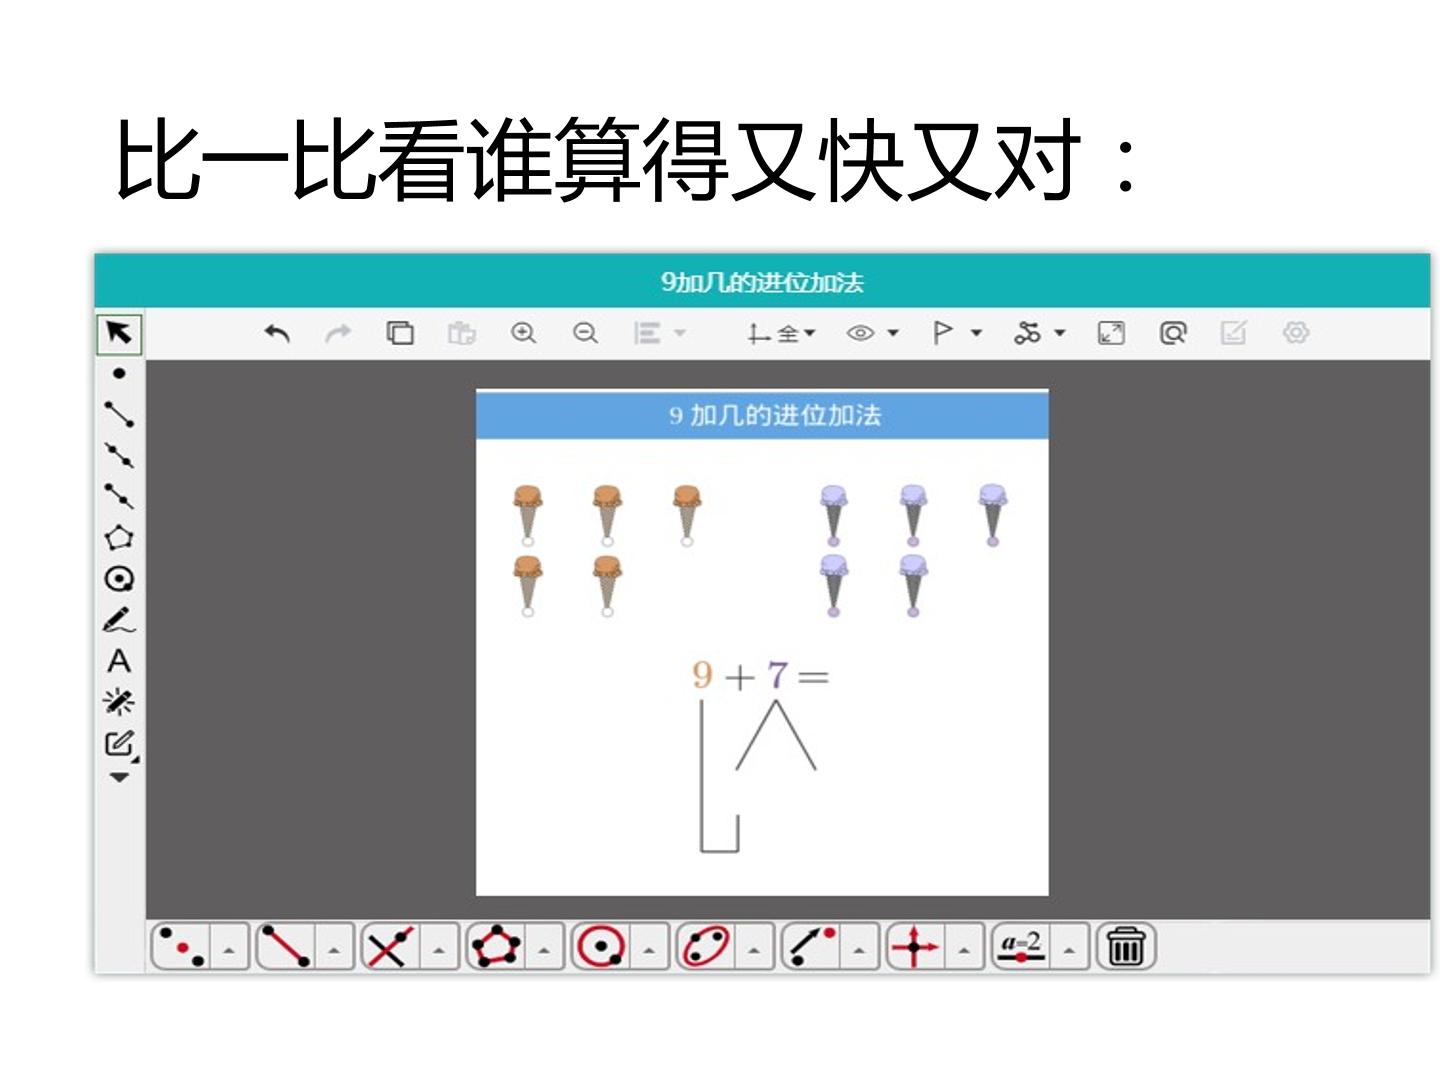The width and height of the screenshot is (1440, 1080).
Task: Select the ray tool in left sidebar
Action: click(119, 496)
